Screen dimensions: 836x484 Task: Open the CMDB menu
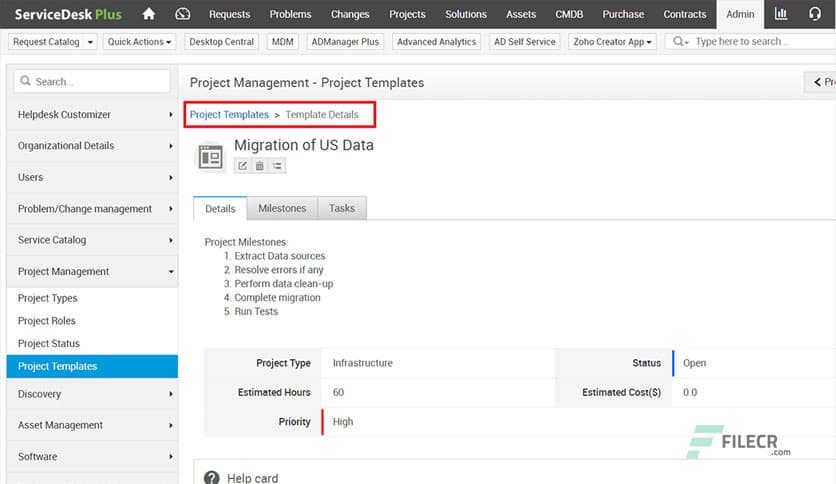(x=569, y=14)
